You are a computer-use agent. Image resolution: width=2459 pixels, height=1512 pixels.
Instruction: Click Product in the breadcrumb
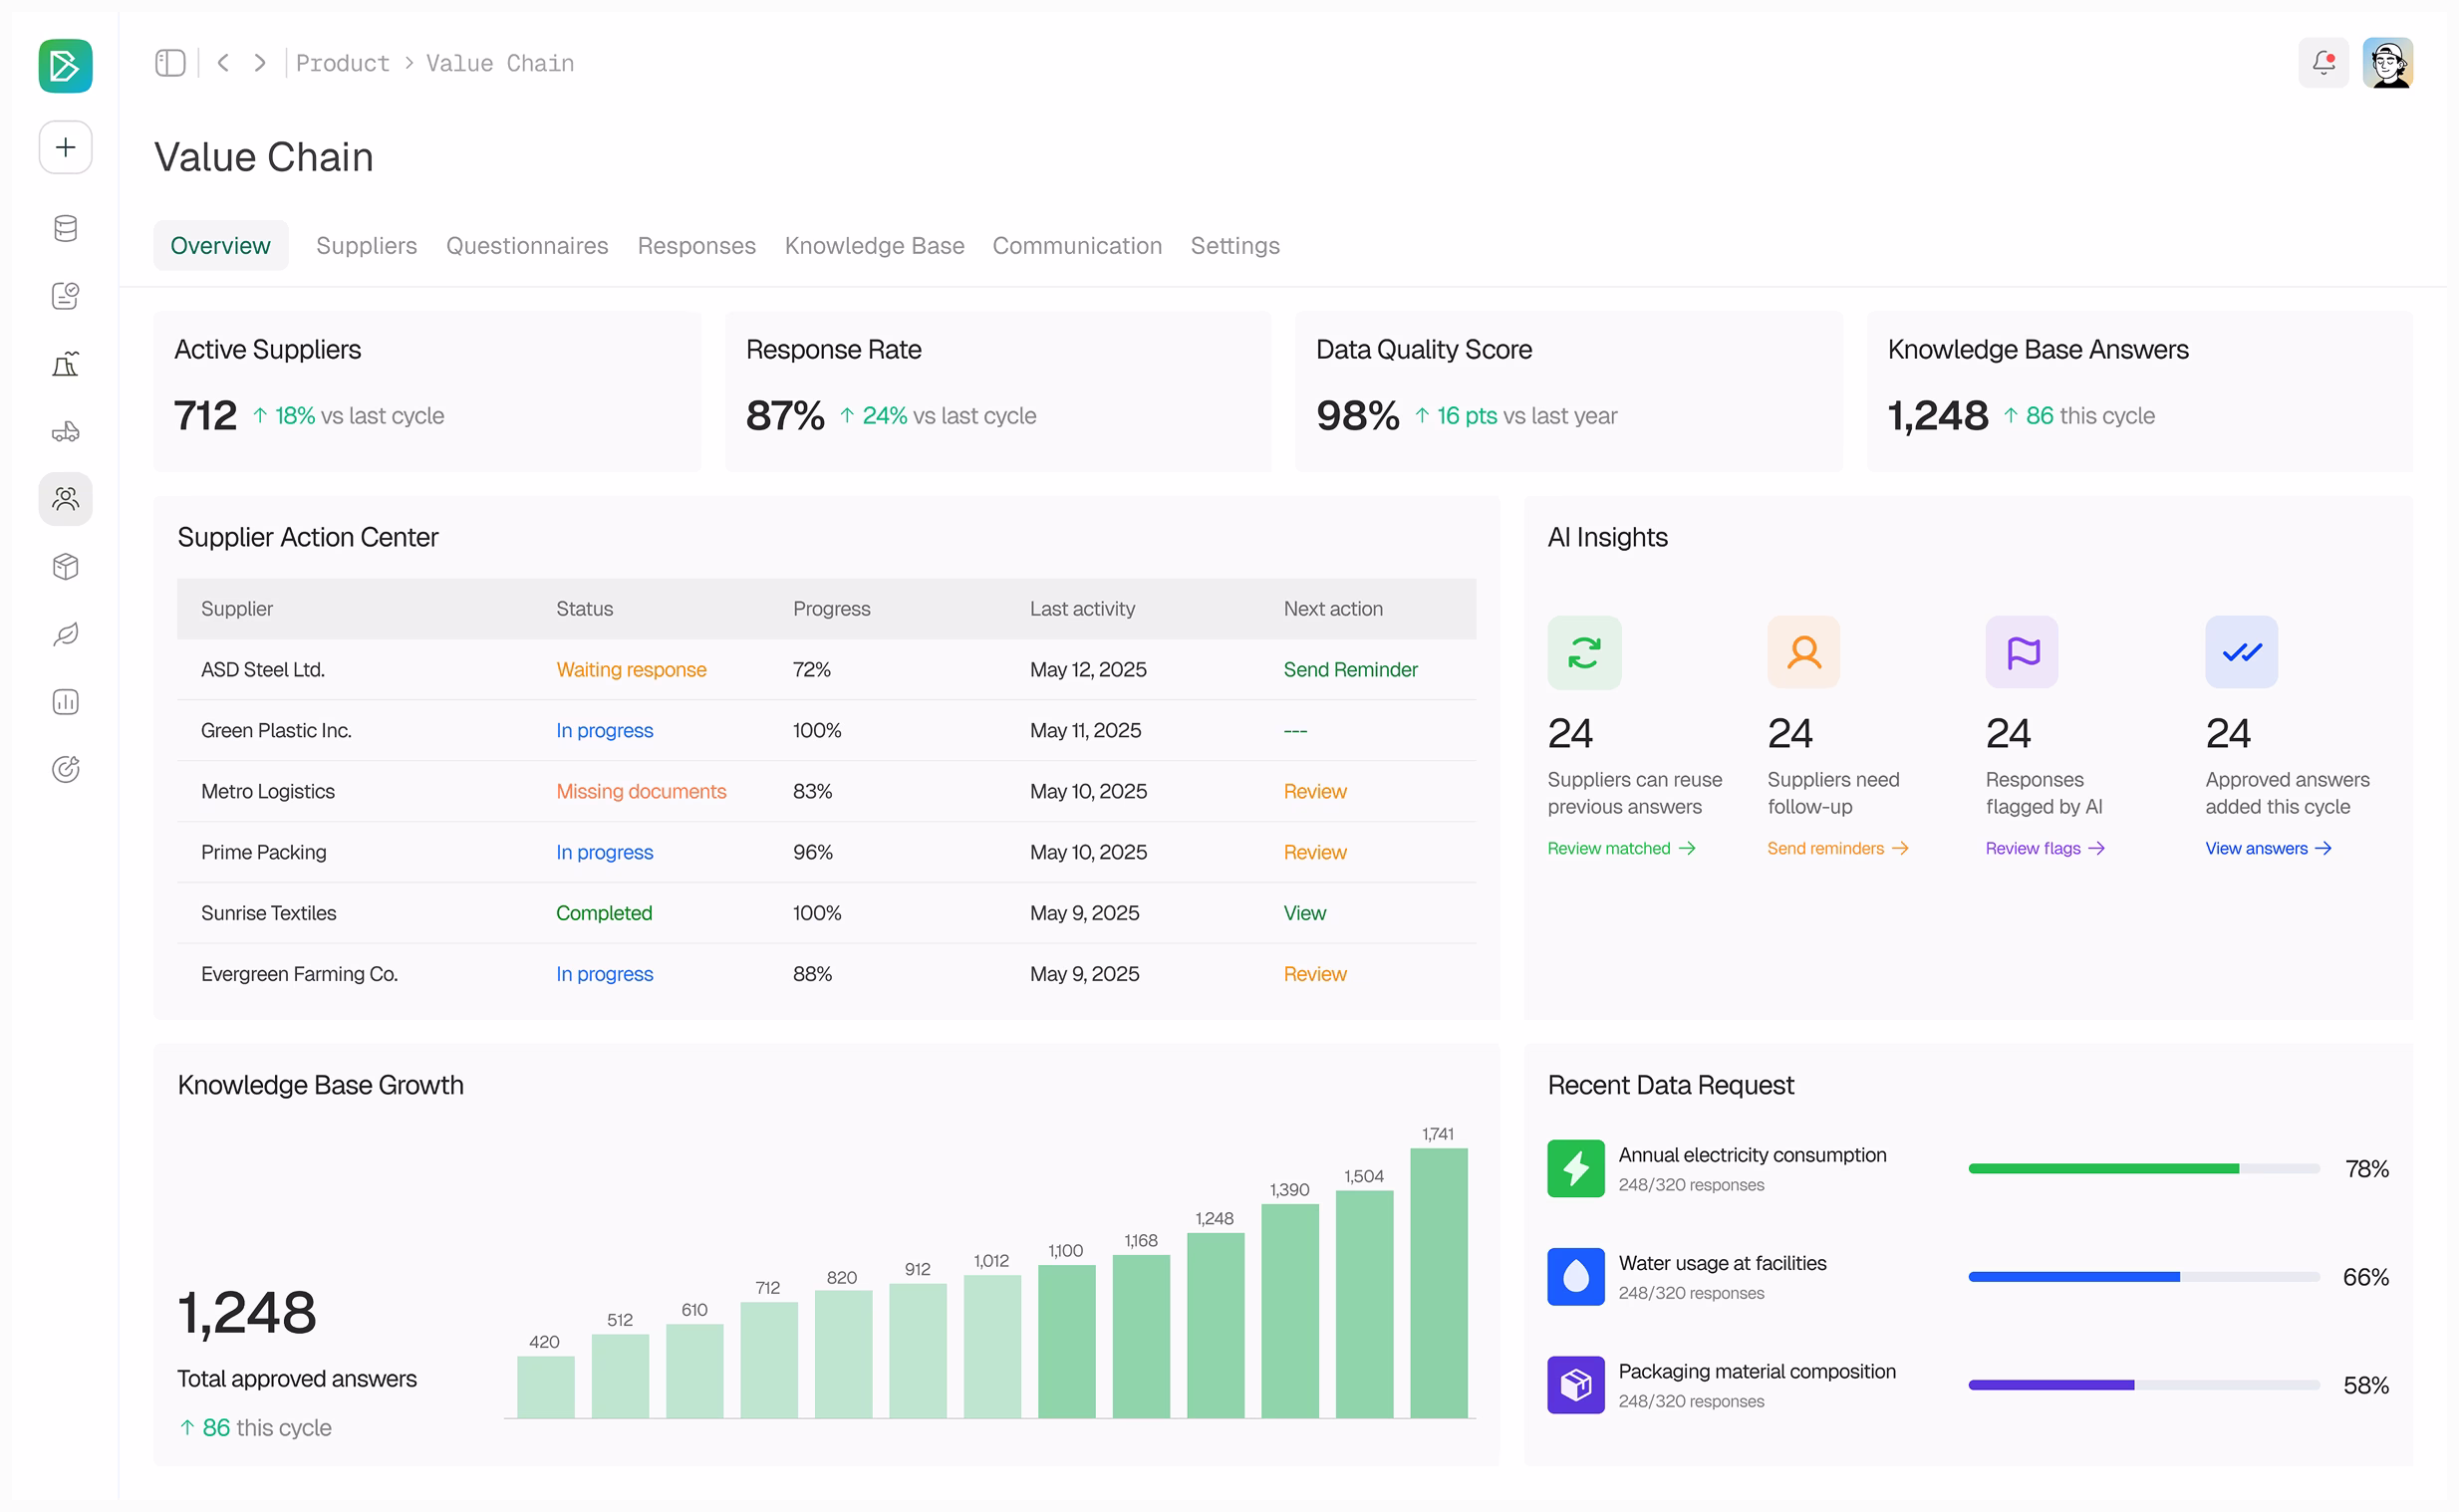coord(343,63)
